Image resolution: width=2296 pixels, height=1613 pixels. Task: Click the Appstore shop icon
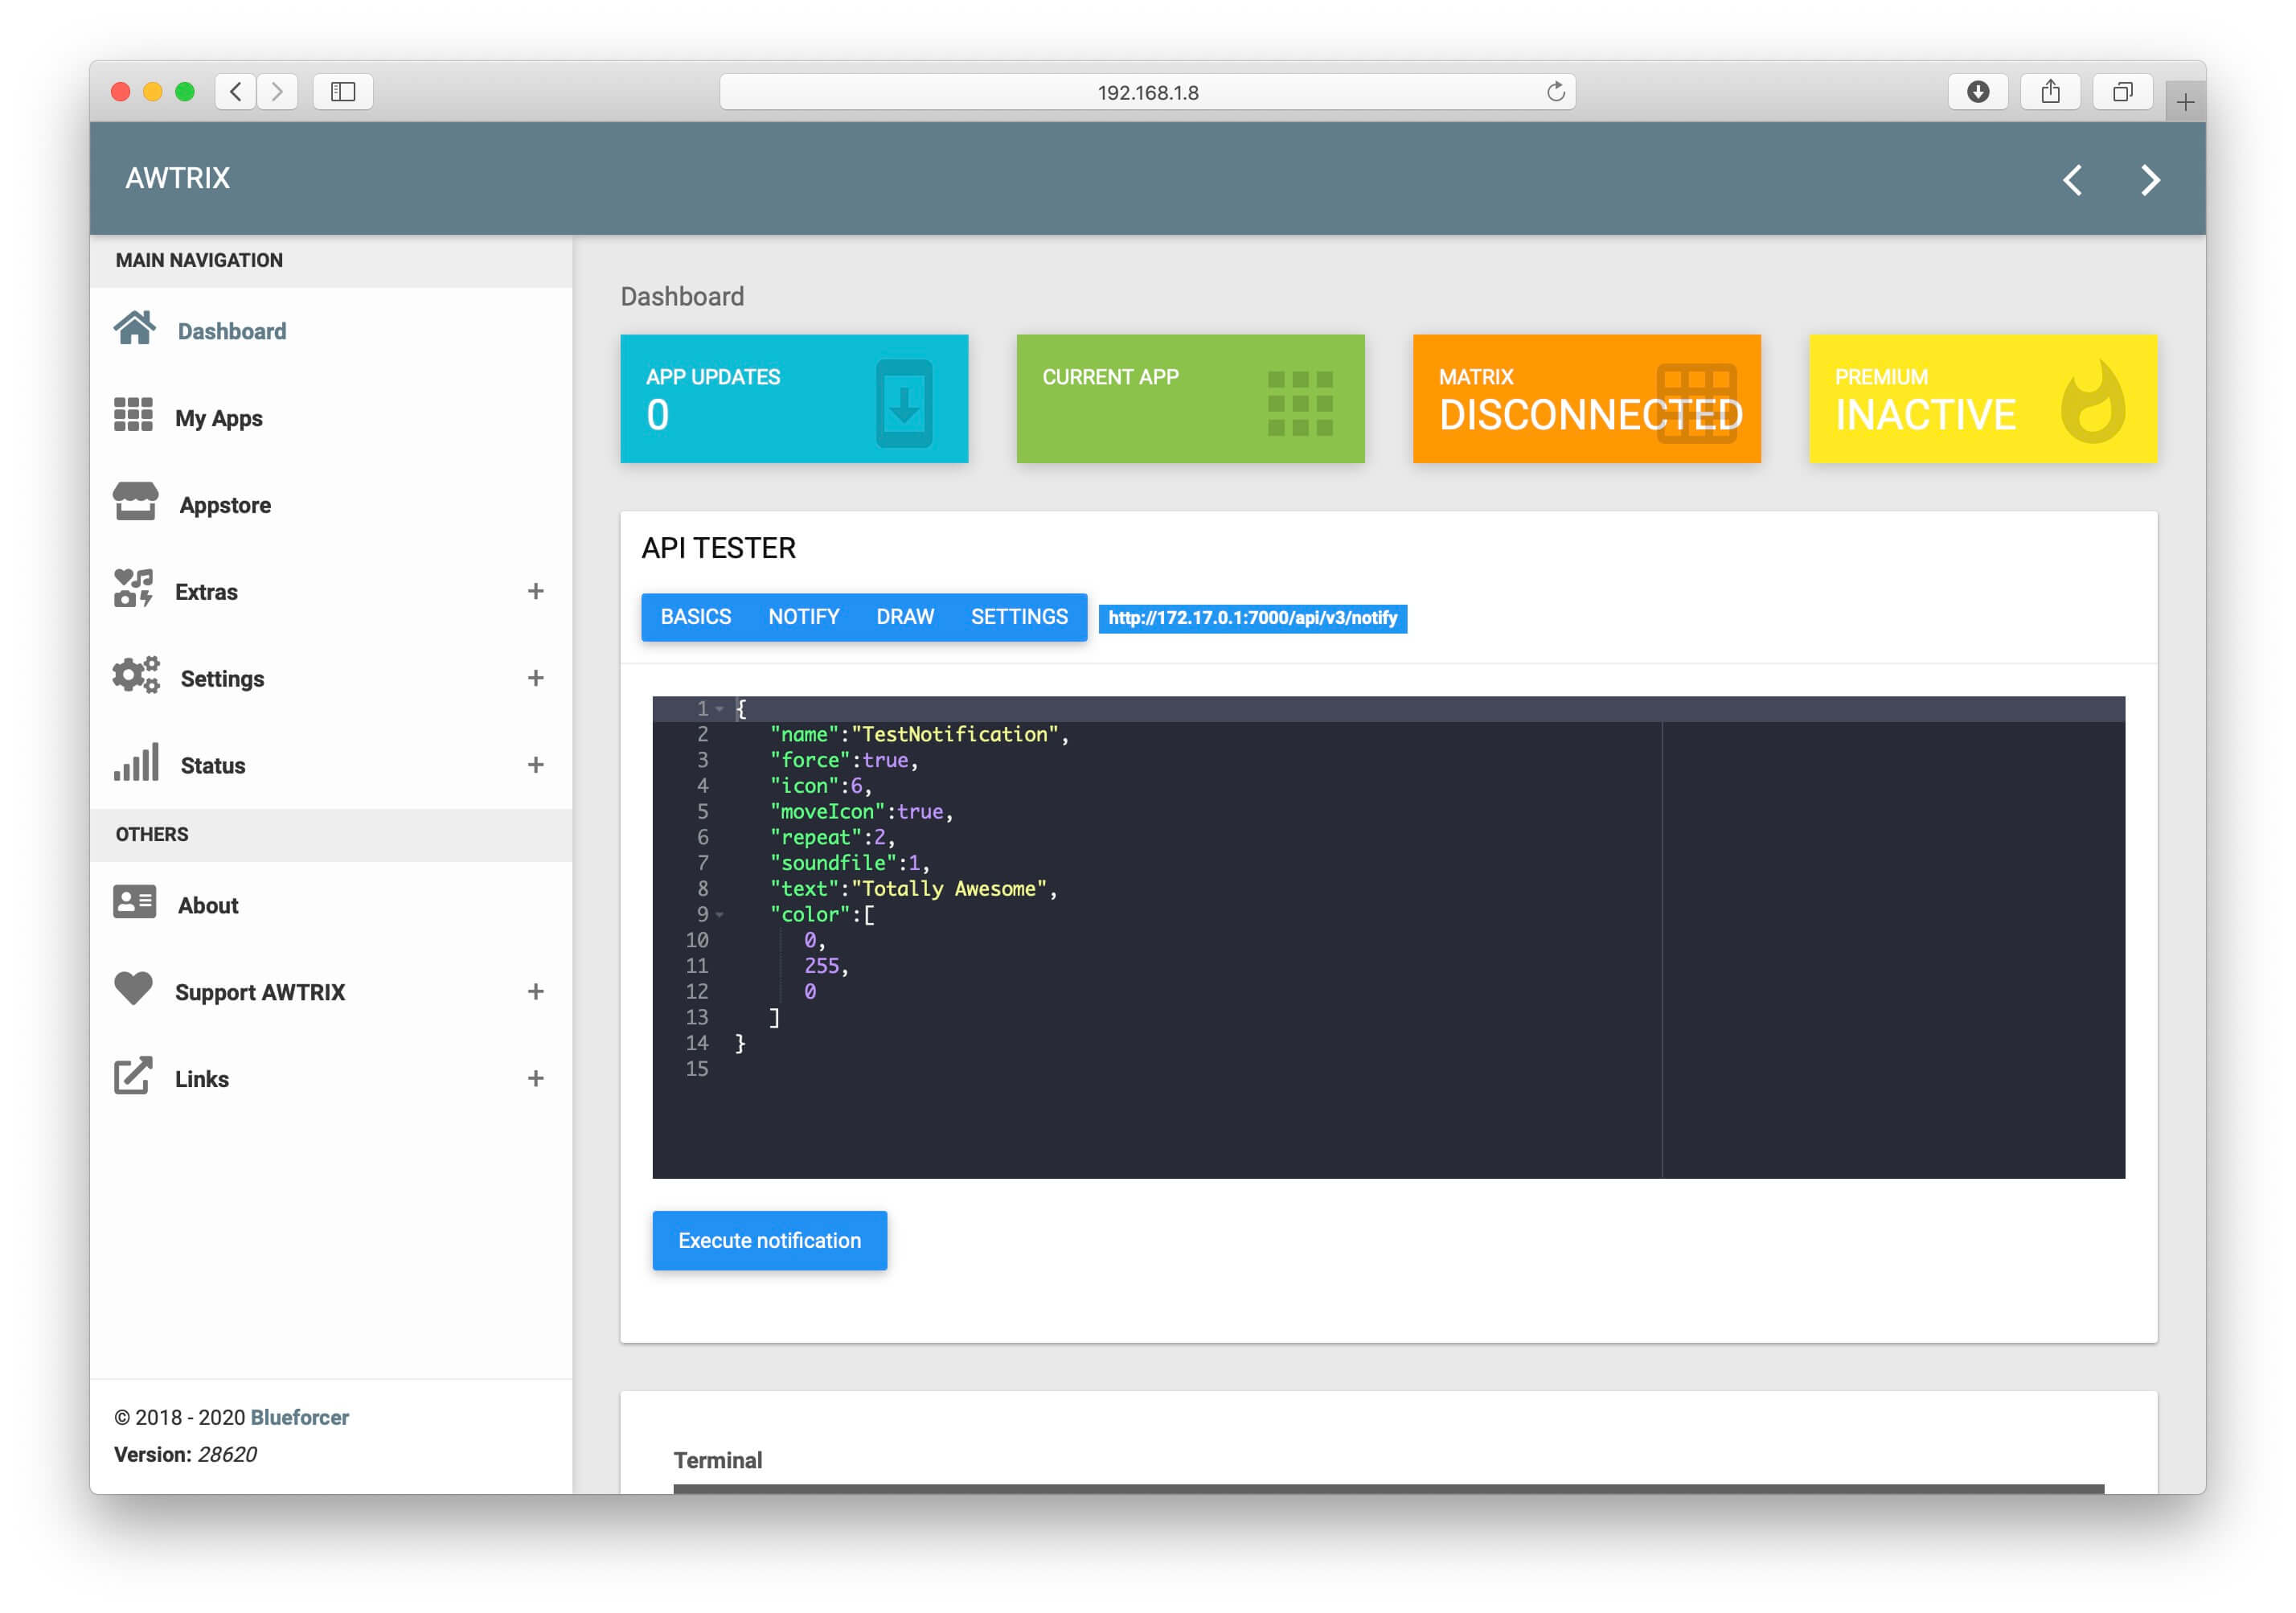(x=135, y=502)
